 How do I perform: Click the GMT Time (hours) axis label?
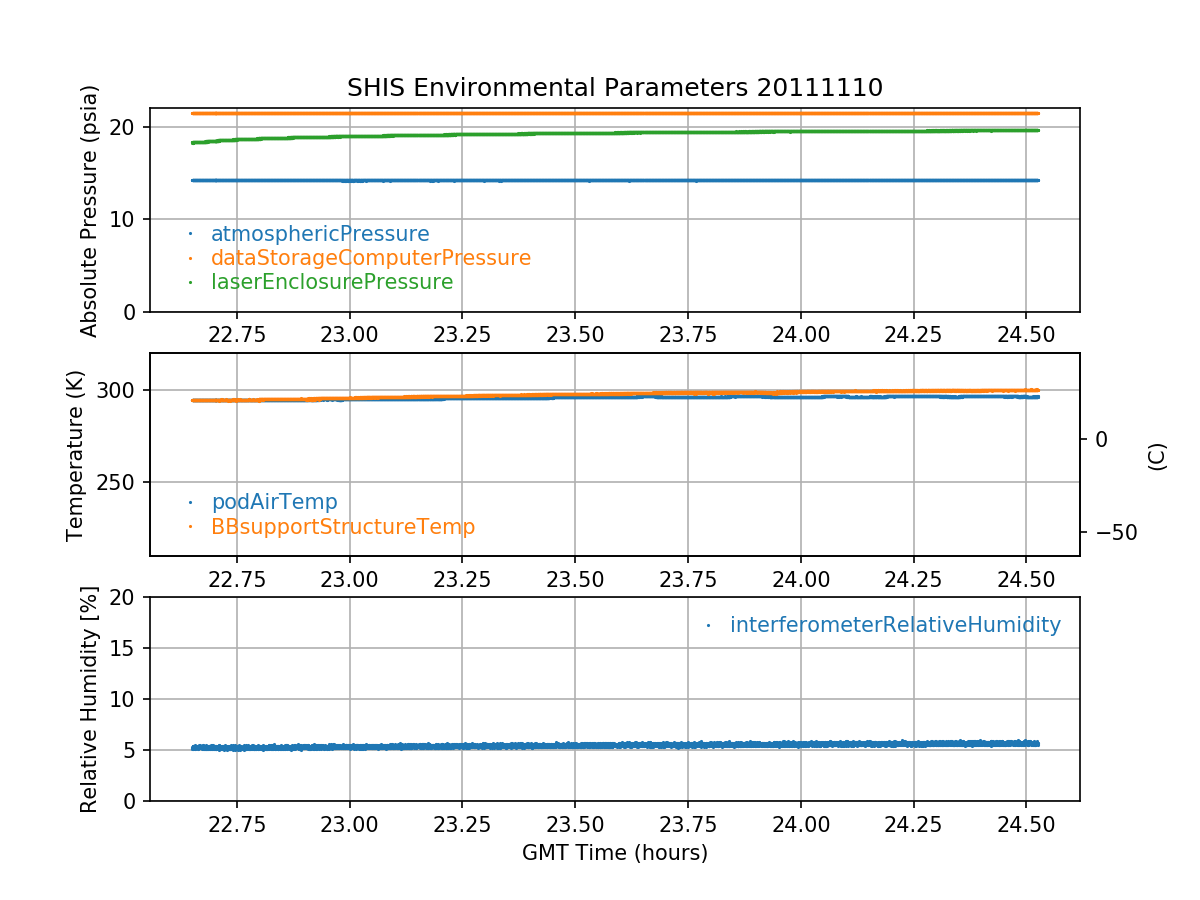[614, 853]
